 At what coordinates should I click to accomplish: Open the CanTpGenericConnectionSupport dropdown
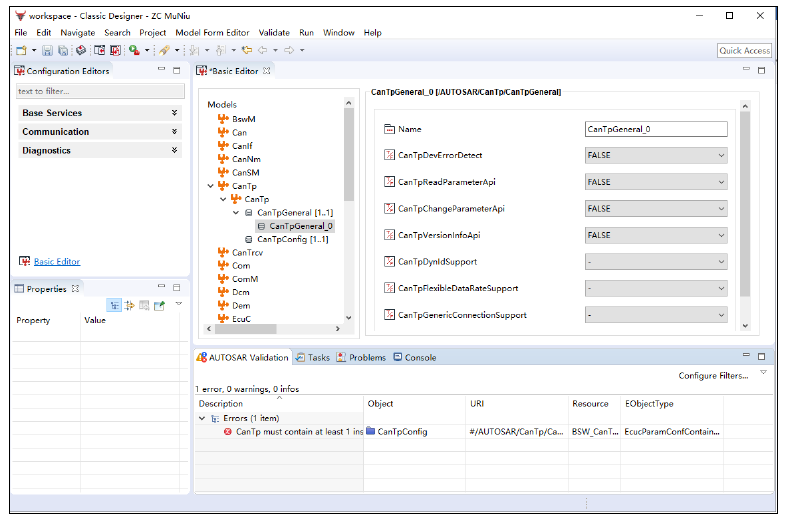click(x=656, y=315)
